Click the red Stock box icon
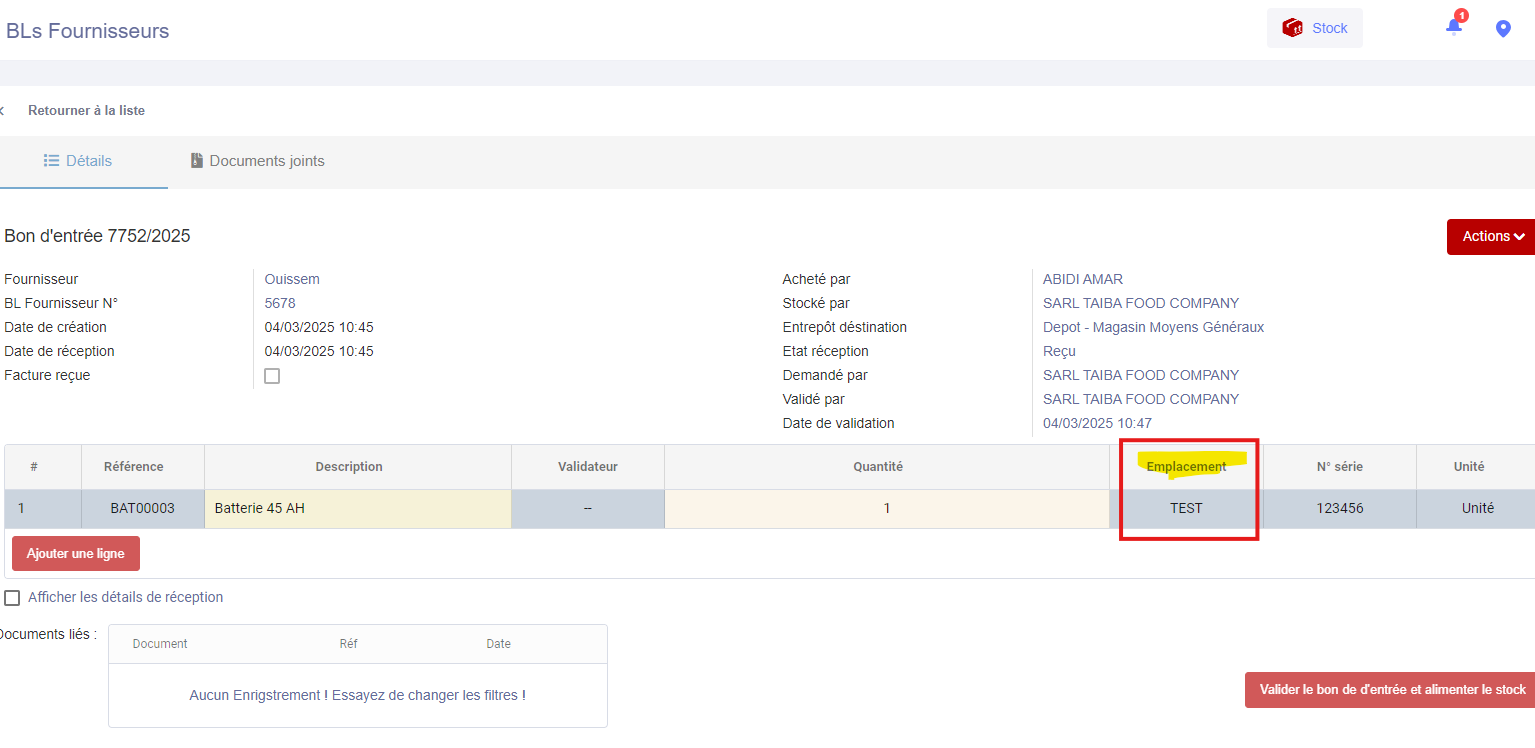This screenshot has width=1535, height=748. point(1292,28)
